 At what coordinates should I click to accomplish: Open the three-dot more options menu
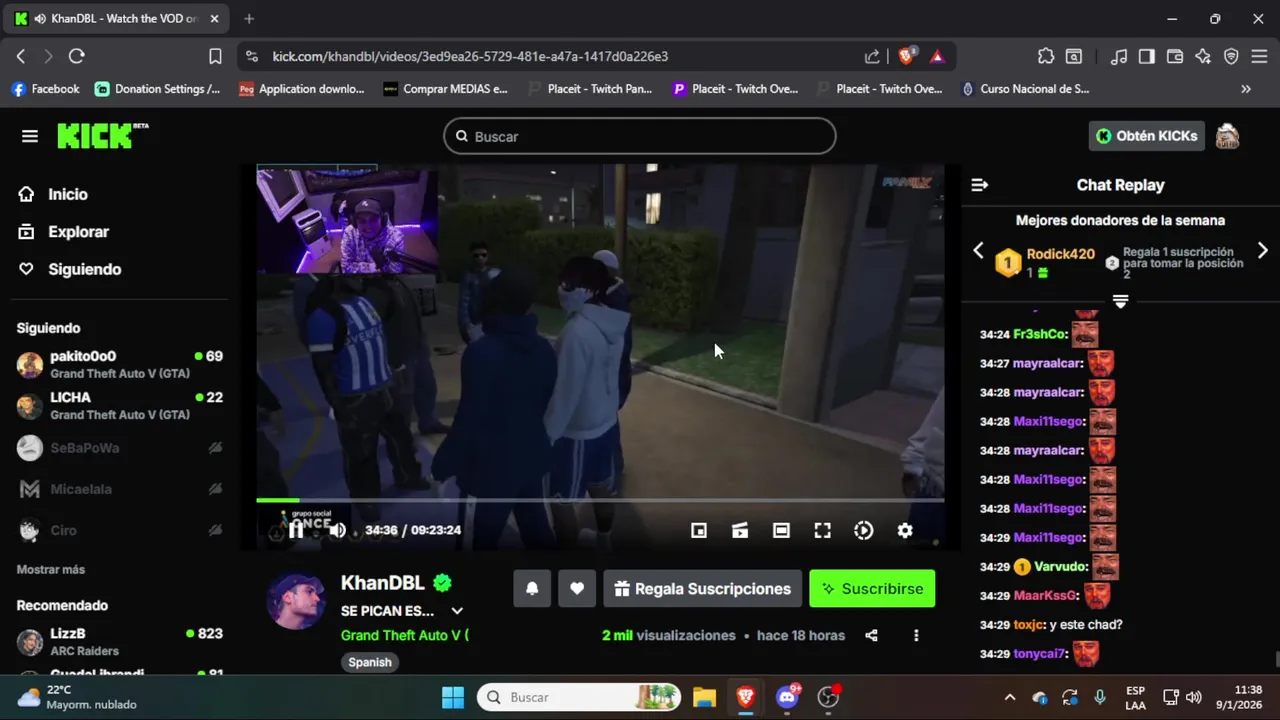point(916,635)
